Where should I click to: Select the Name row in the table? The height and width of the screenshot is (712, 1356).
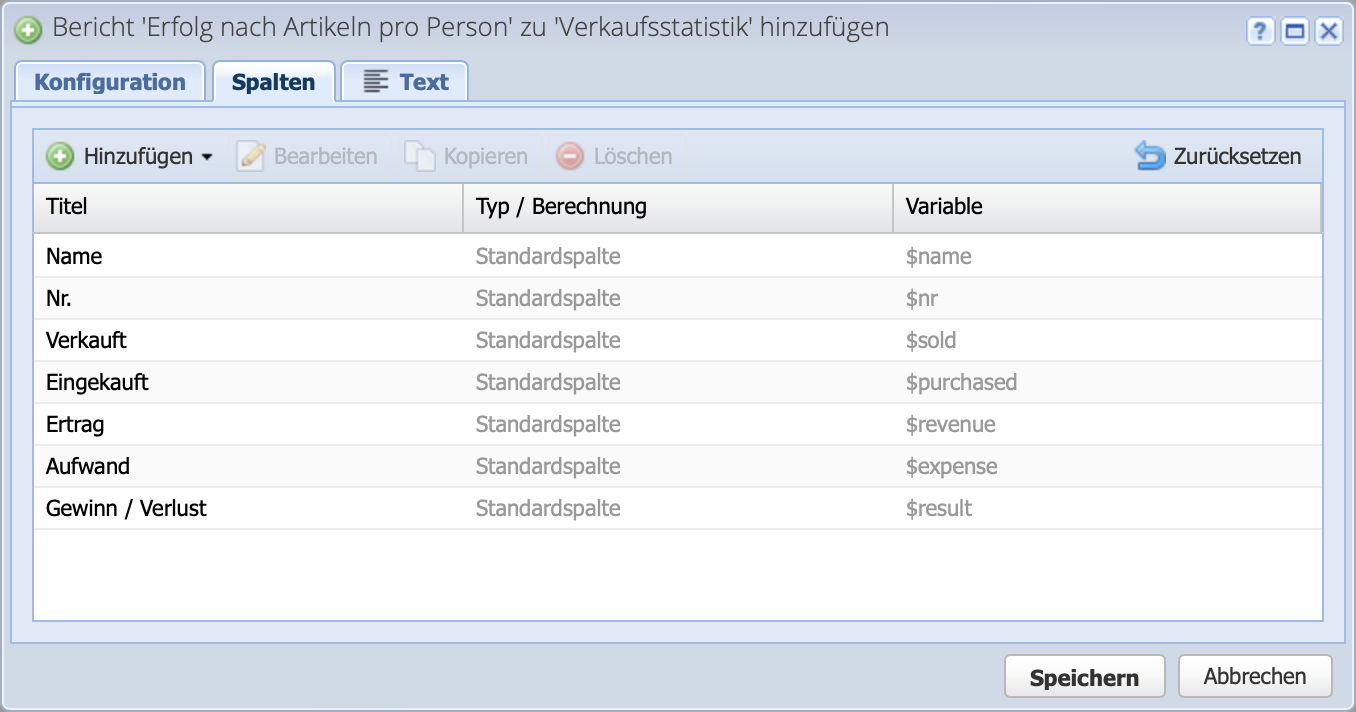click(x=400, y=256)
